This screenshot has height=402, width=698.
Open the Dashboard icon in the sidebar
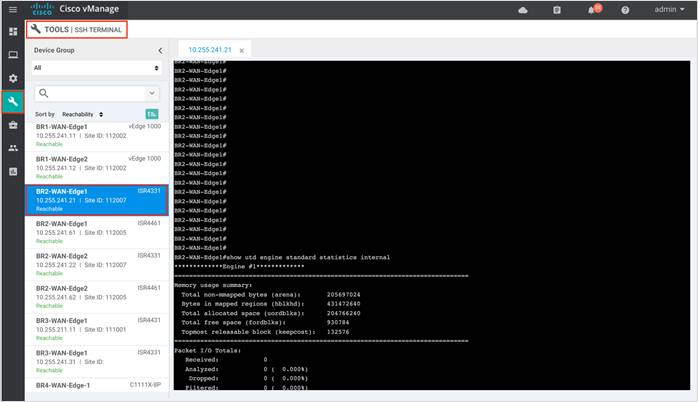(13, 32)
